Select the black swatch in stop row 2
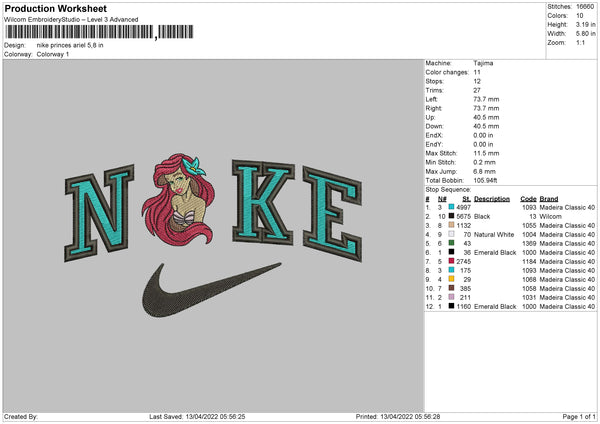Image resolution: width=600 pixels, height=424 pixels. coord(452,216)
